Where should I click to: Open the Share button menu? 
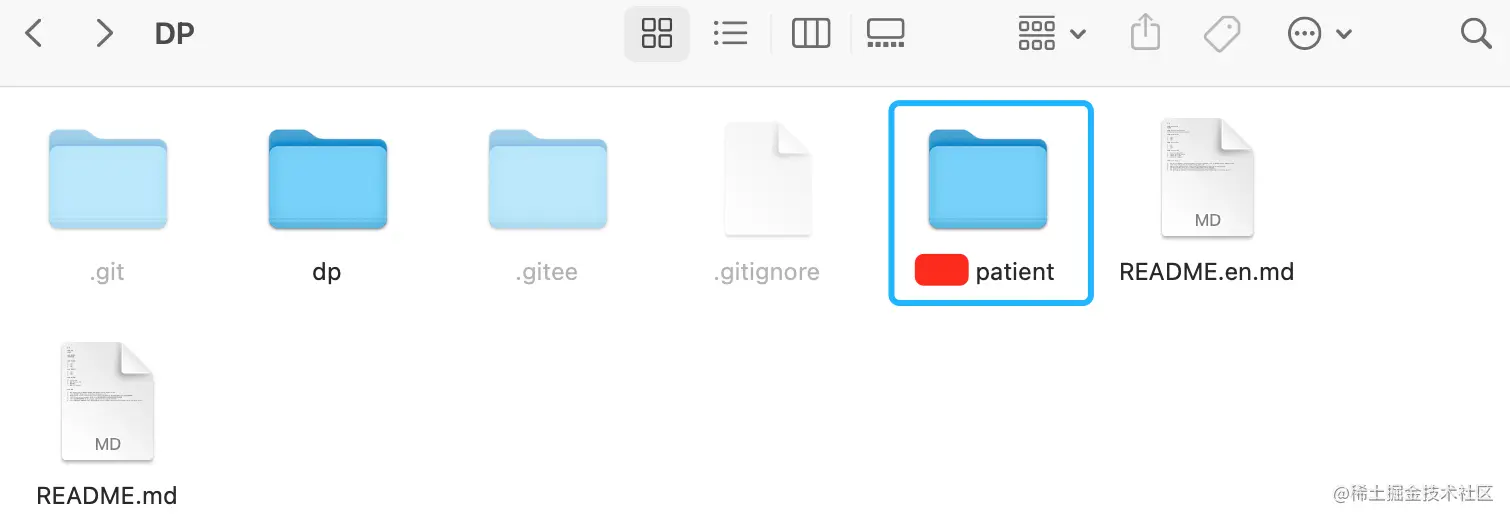pyautogui.click(x=1145, y=34)
